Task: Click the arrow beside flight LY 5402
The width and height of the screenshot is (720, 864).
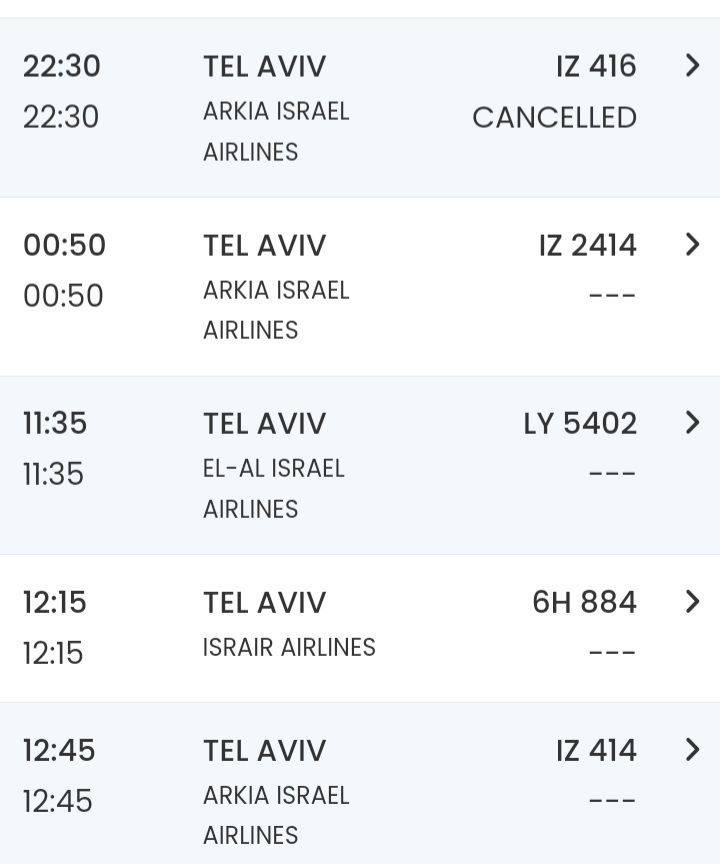Action: [x=692, y=423]
